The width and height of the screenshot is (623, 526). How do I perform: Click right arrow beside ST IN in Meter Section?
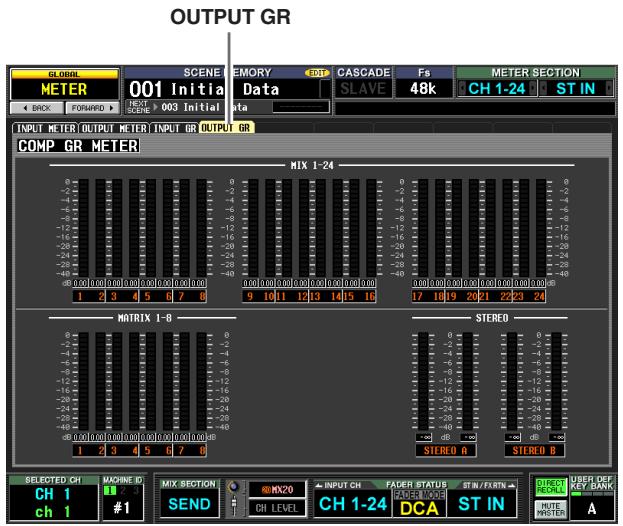[x=609, y=88]
